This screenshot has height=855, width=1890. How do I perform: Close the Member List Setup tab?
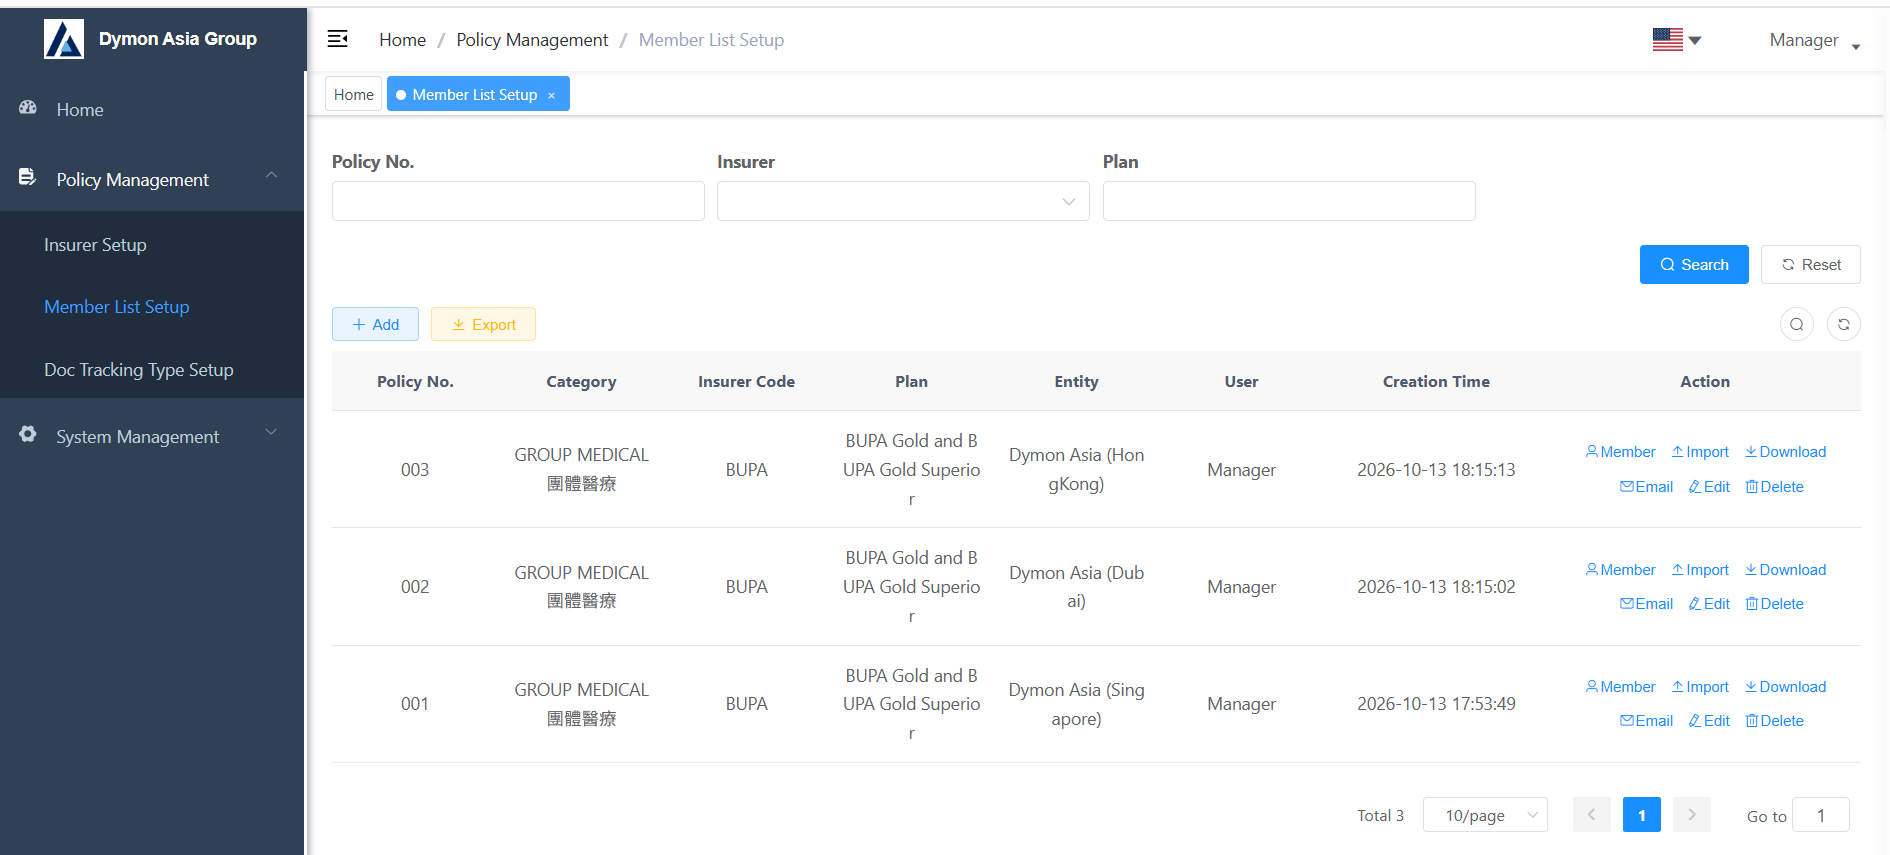[551, 95]
